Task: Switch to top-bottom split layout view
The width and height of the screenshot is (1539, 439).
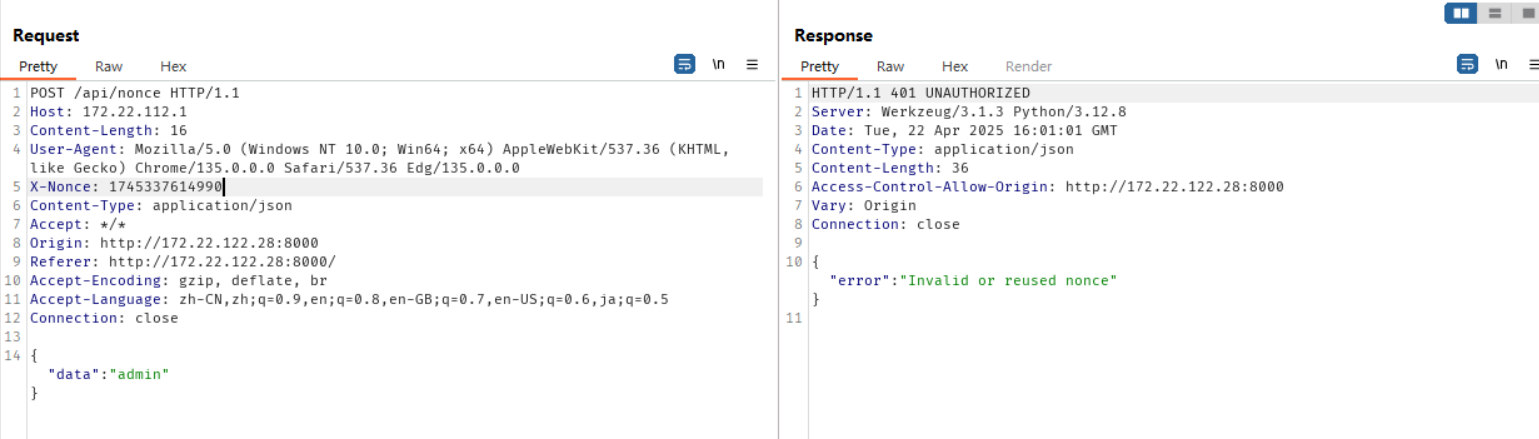Action: [x=1495, y=13]
